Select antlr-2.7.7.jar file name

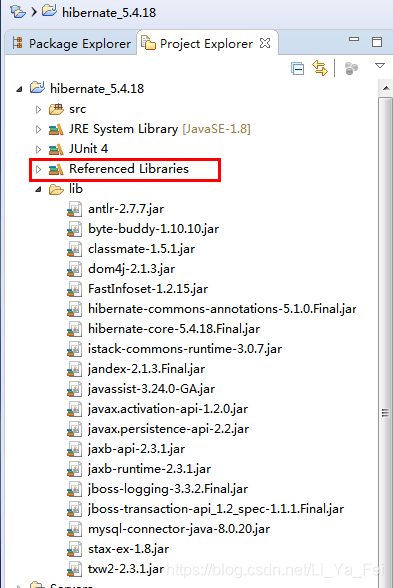click(x=126, y=209)
